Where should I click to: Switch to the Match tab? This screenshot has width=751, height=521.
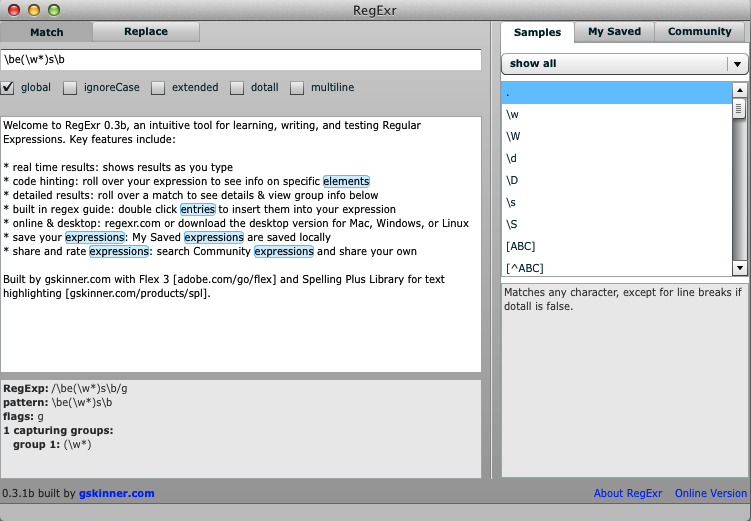coord(46,32)
